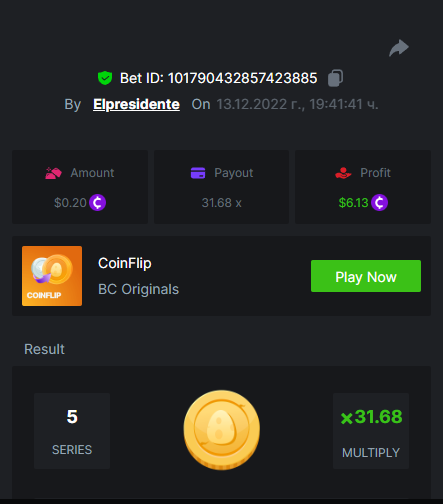The image size is (443, 504).
Task: Click the bet date and time text
Action: click(297, 104)
